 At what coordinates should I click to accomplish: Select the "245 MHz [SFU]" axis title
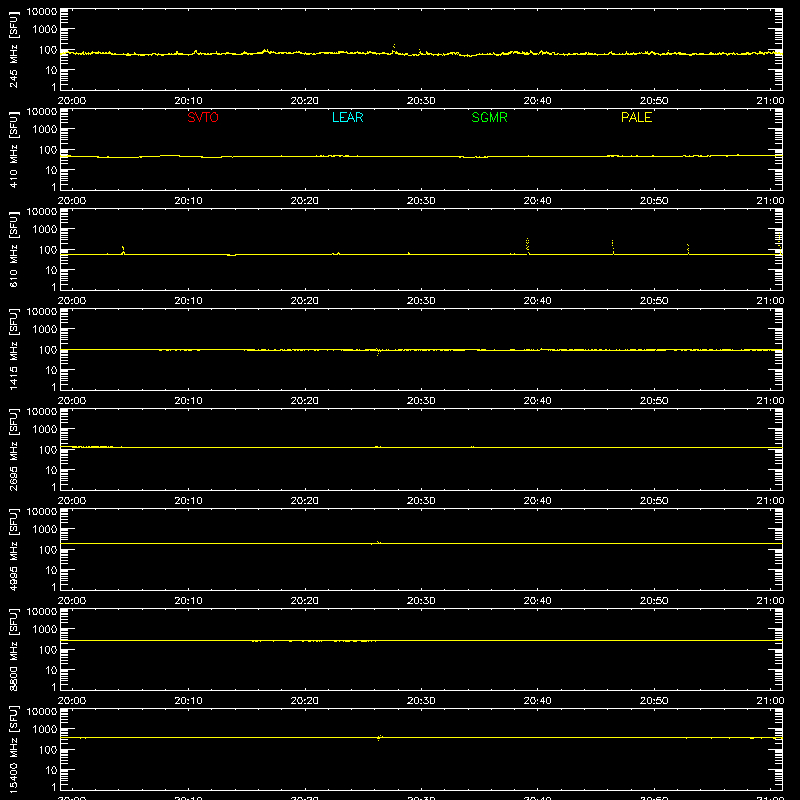pyautogui.click(x=14, y=49)
